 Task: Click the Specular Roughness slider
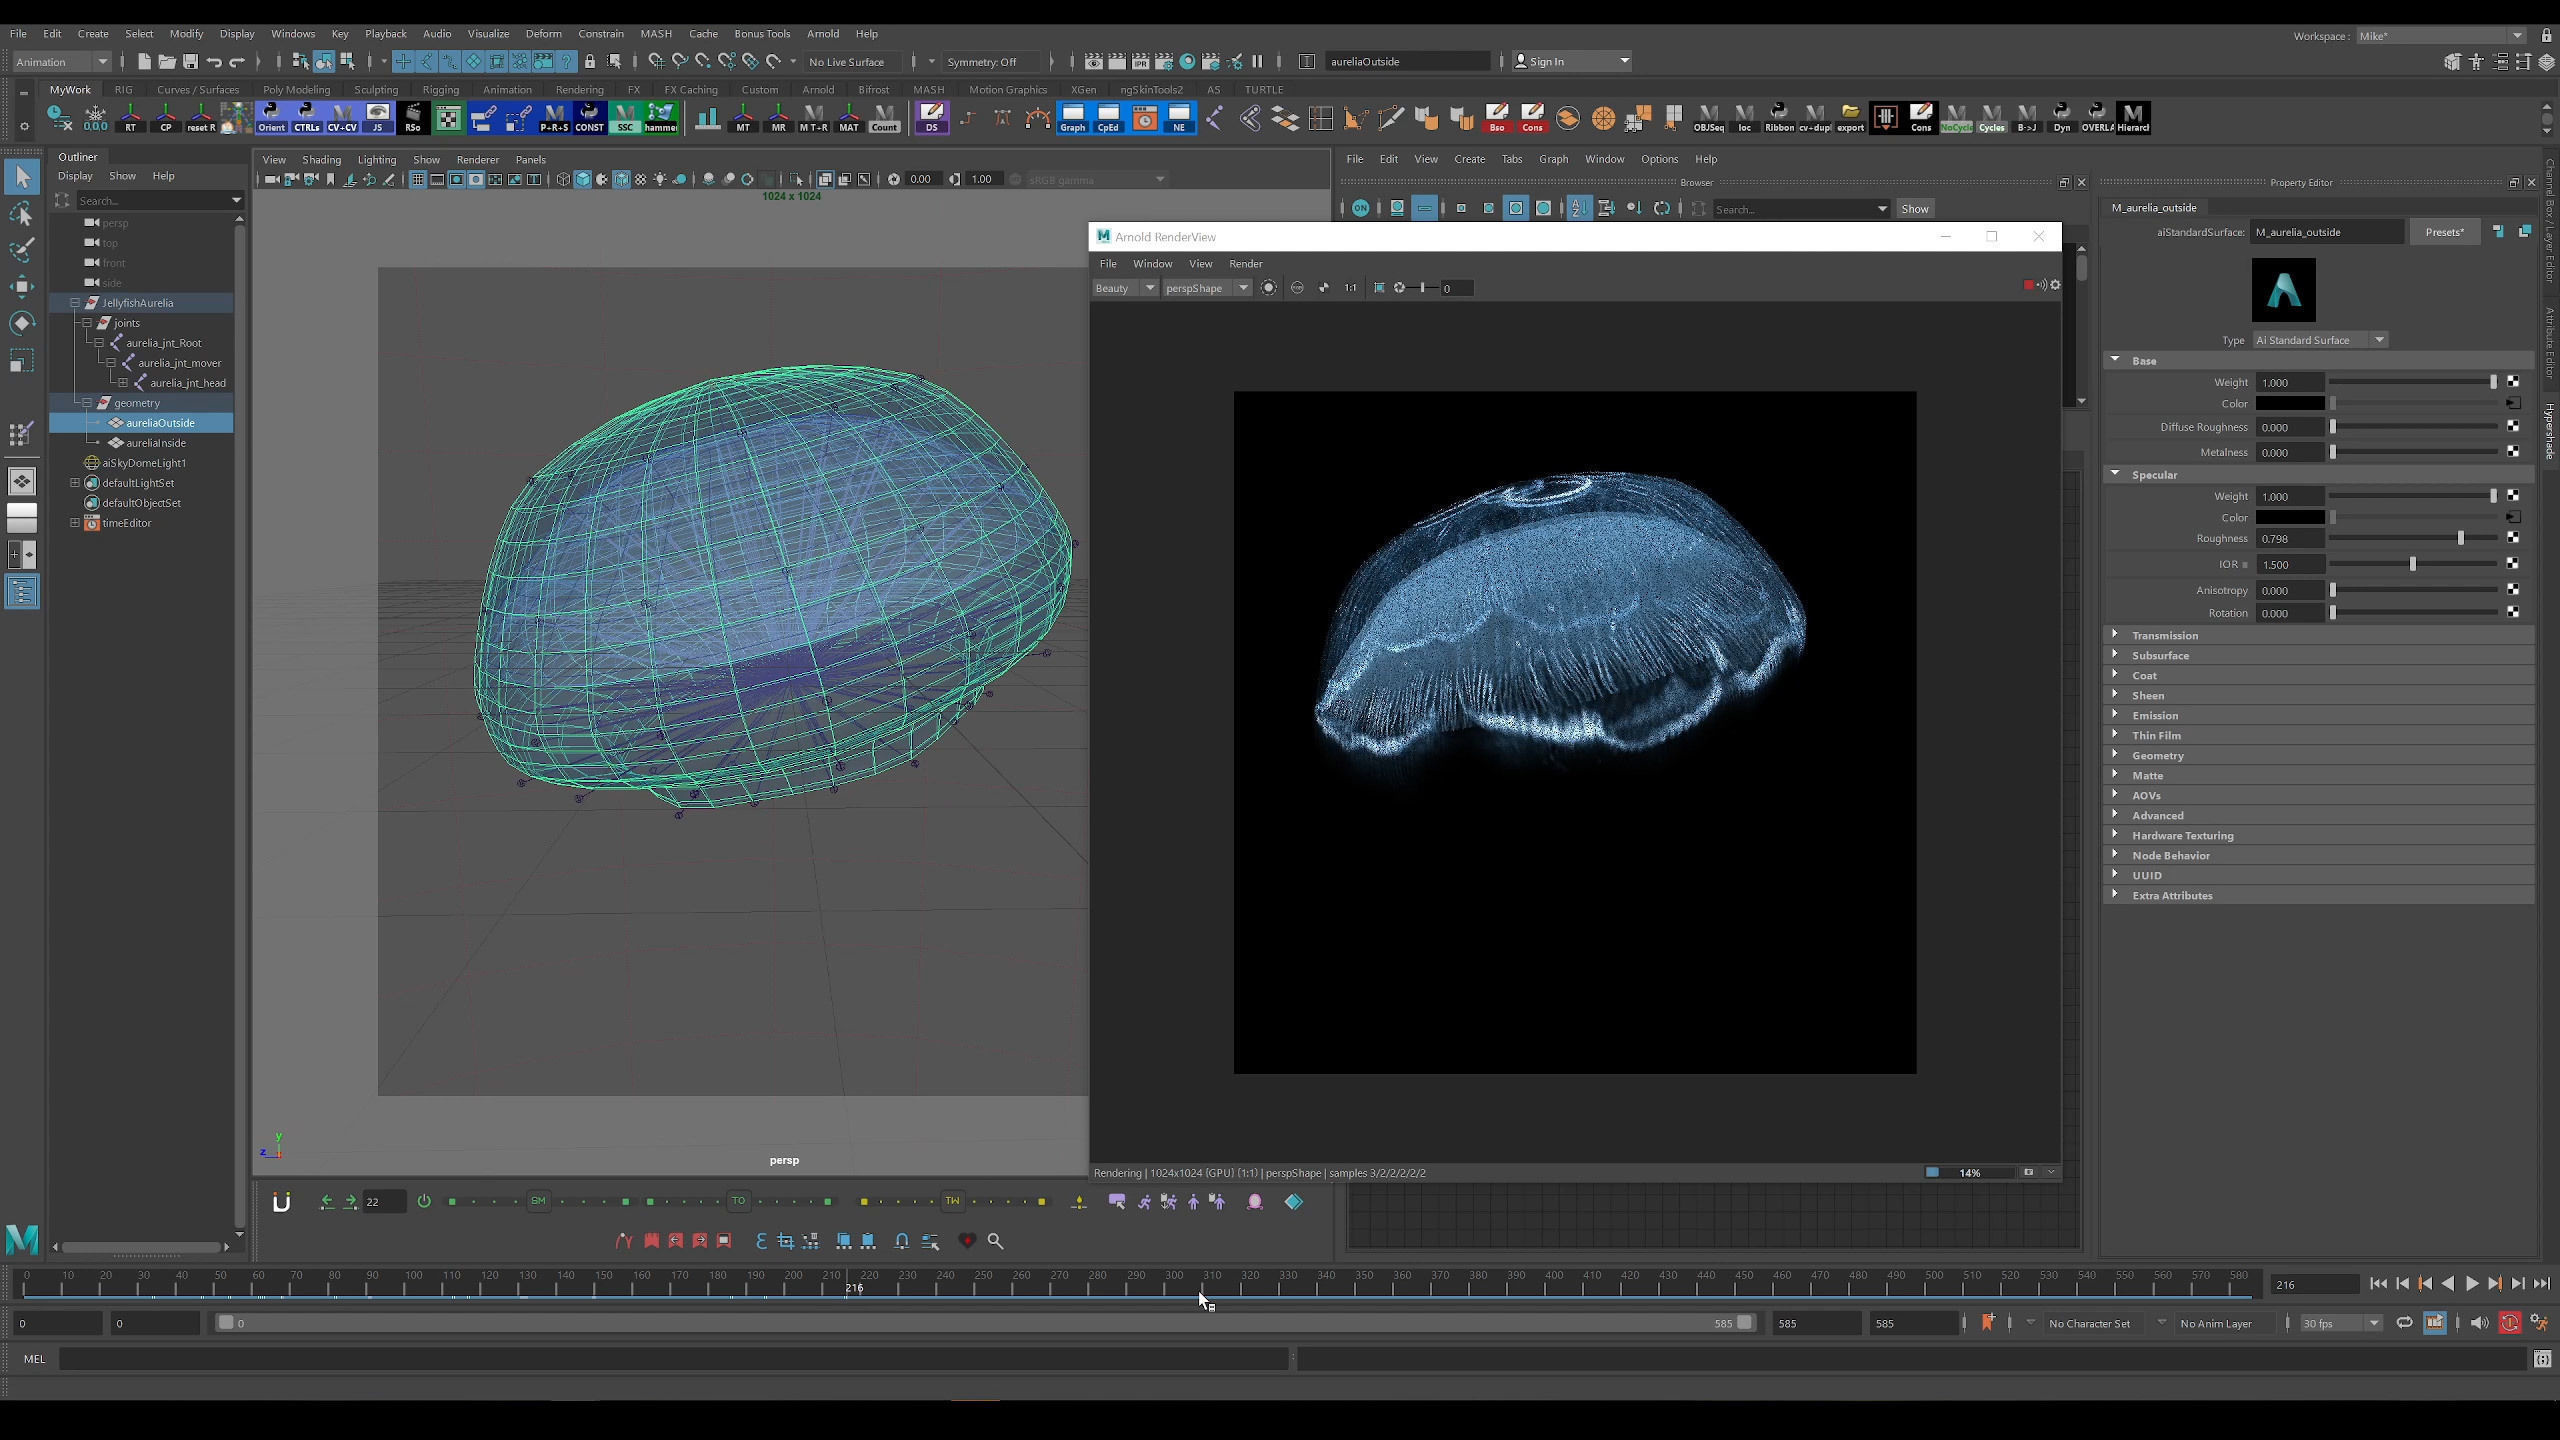click(2414, 538)
